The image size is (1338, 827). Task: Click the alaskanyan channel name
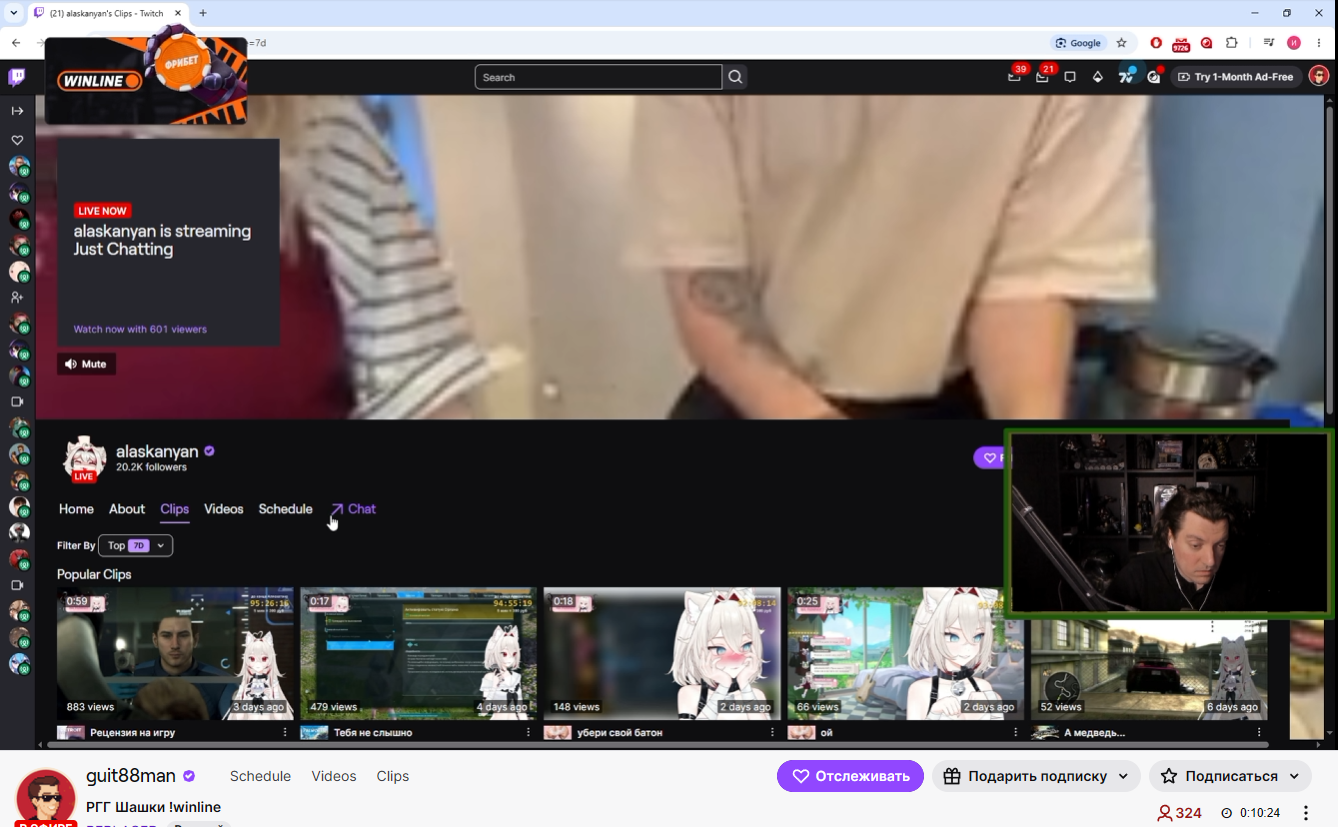coord(157,452)
